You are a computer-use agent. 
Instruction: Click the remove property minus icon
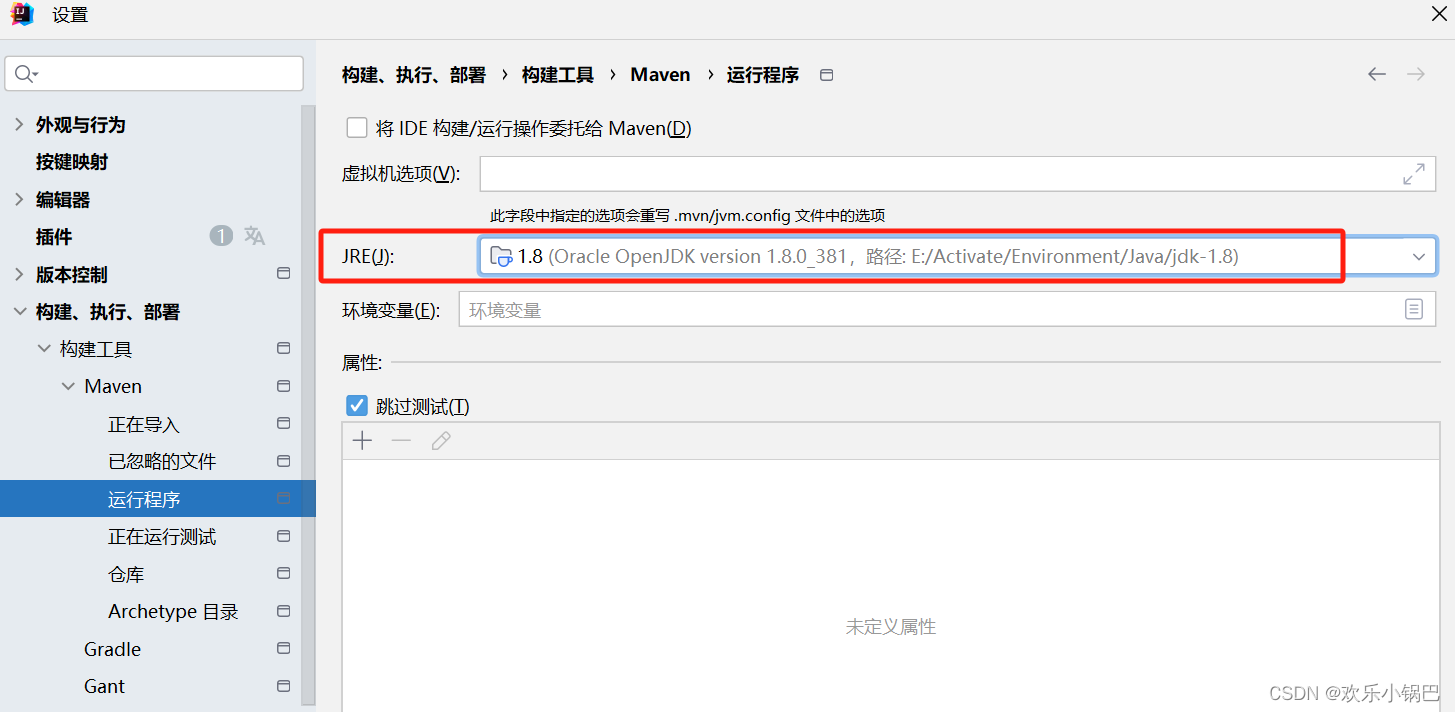click(400, 440)
